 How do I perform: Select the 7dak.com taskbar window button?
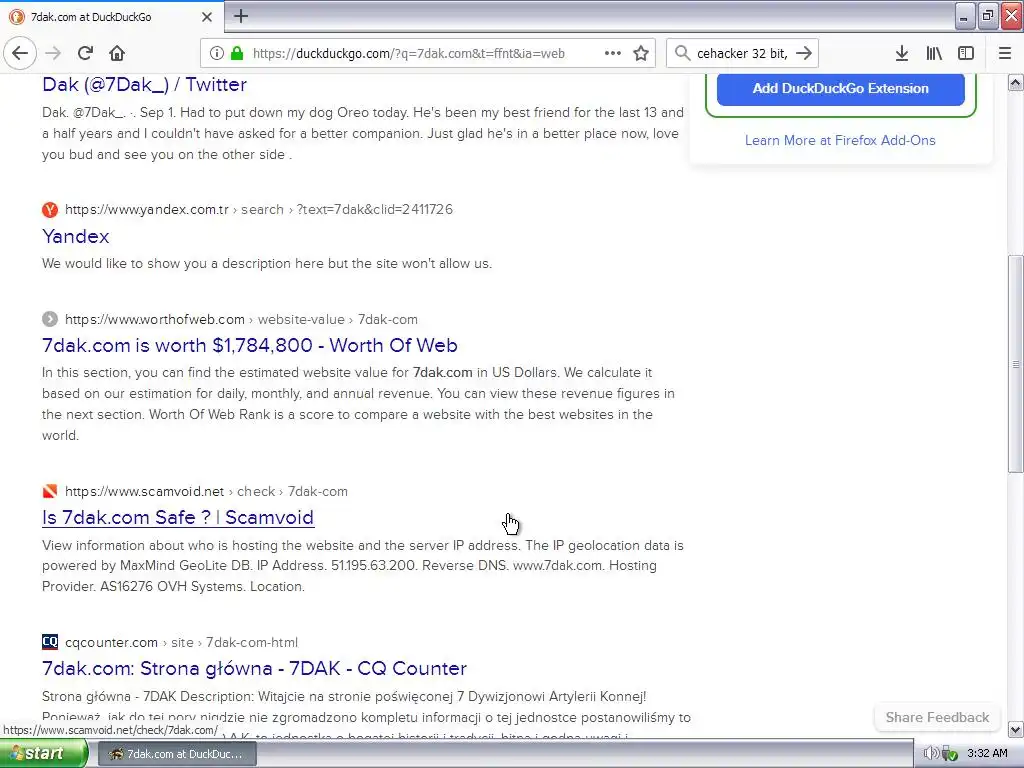point(178,754)
